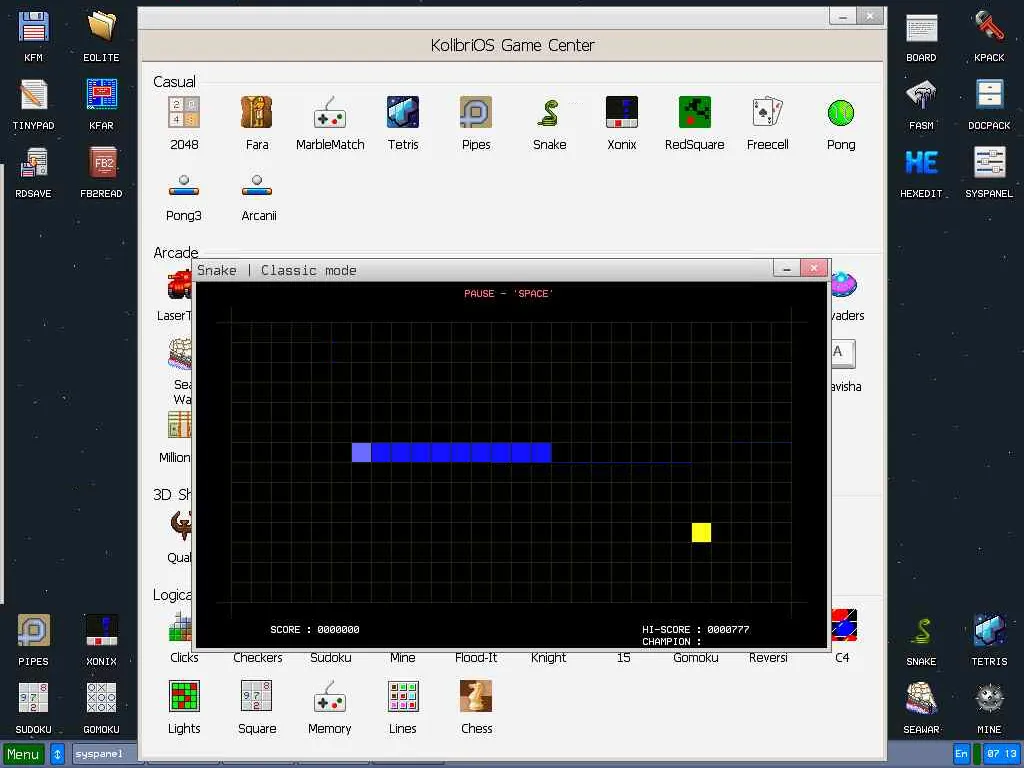Launch the PIPES desktop shortcut
The width and height of the screenshot is (1024, 768).
(33, 631)
